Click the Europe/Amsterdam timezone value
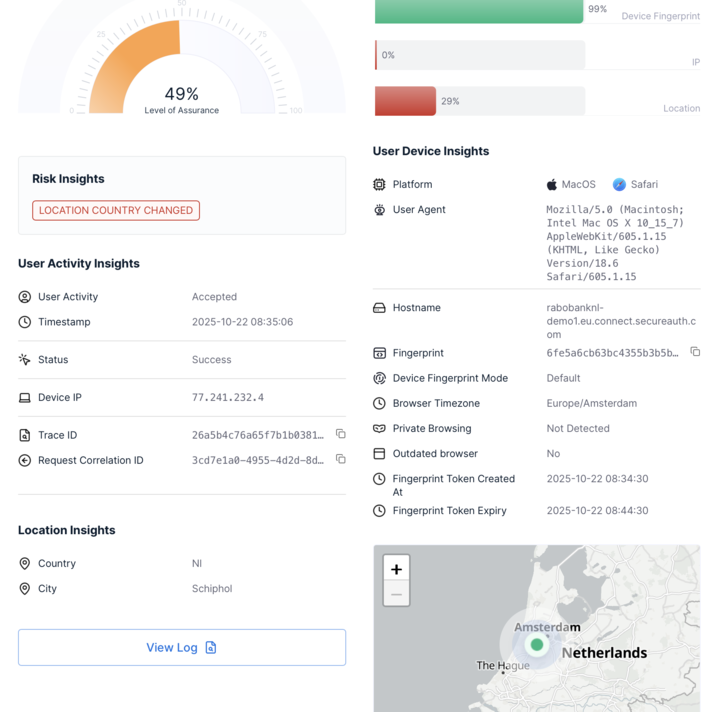The height and width of the screenshot is (712, 720). (x=591, y=404)
